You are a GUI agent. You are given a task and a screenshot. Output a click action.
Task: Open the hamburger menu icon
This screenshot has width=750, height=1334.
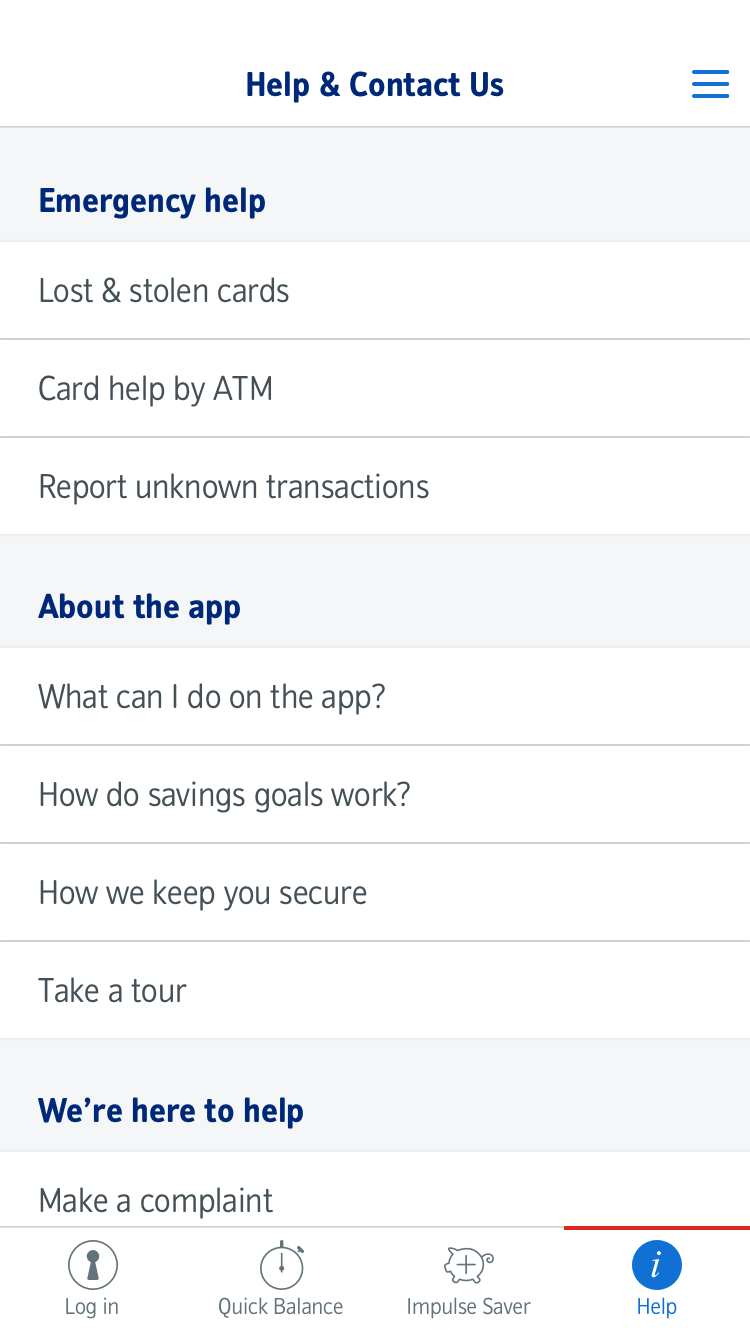point(710,84)
